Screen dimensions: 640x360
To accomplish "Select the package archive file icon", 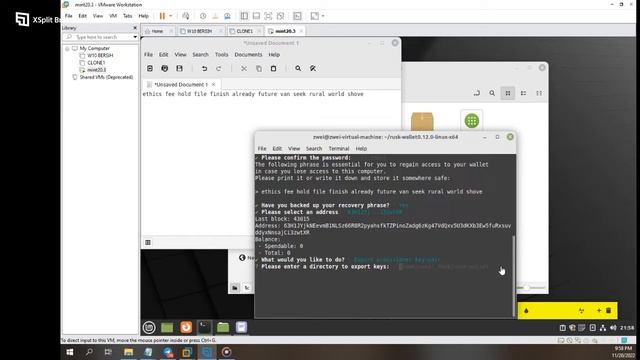I will click(x=422, y=121).
